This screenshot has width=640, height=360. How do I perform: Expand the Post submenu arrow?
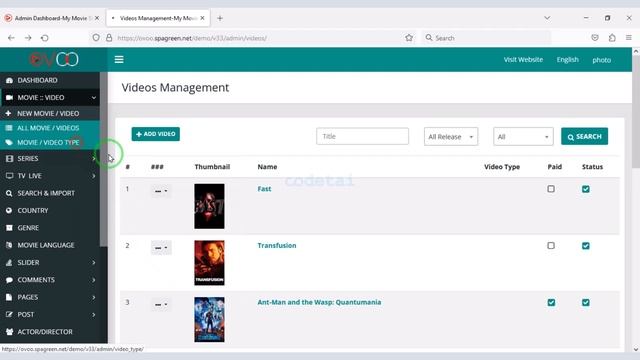[x=93, y=315]
